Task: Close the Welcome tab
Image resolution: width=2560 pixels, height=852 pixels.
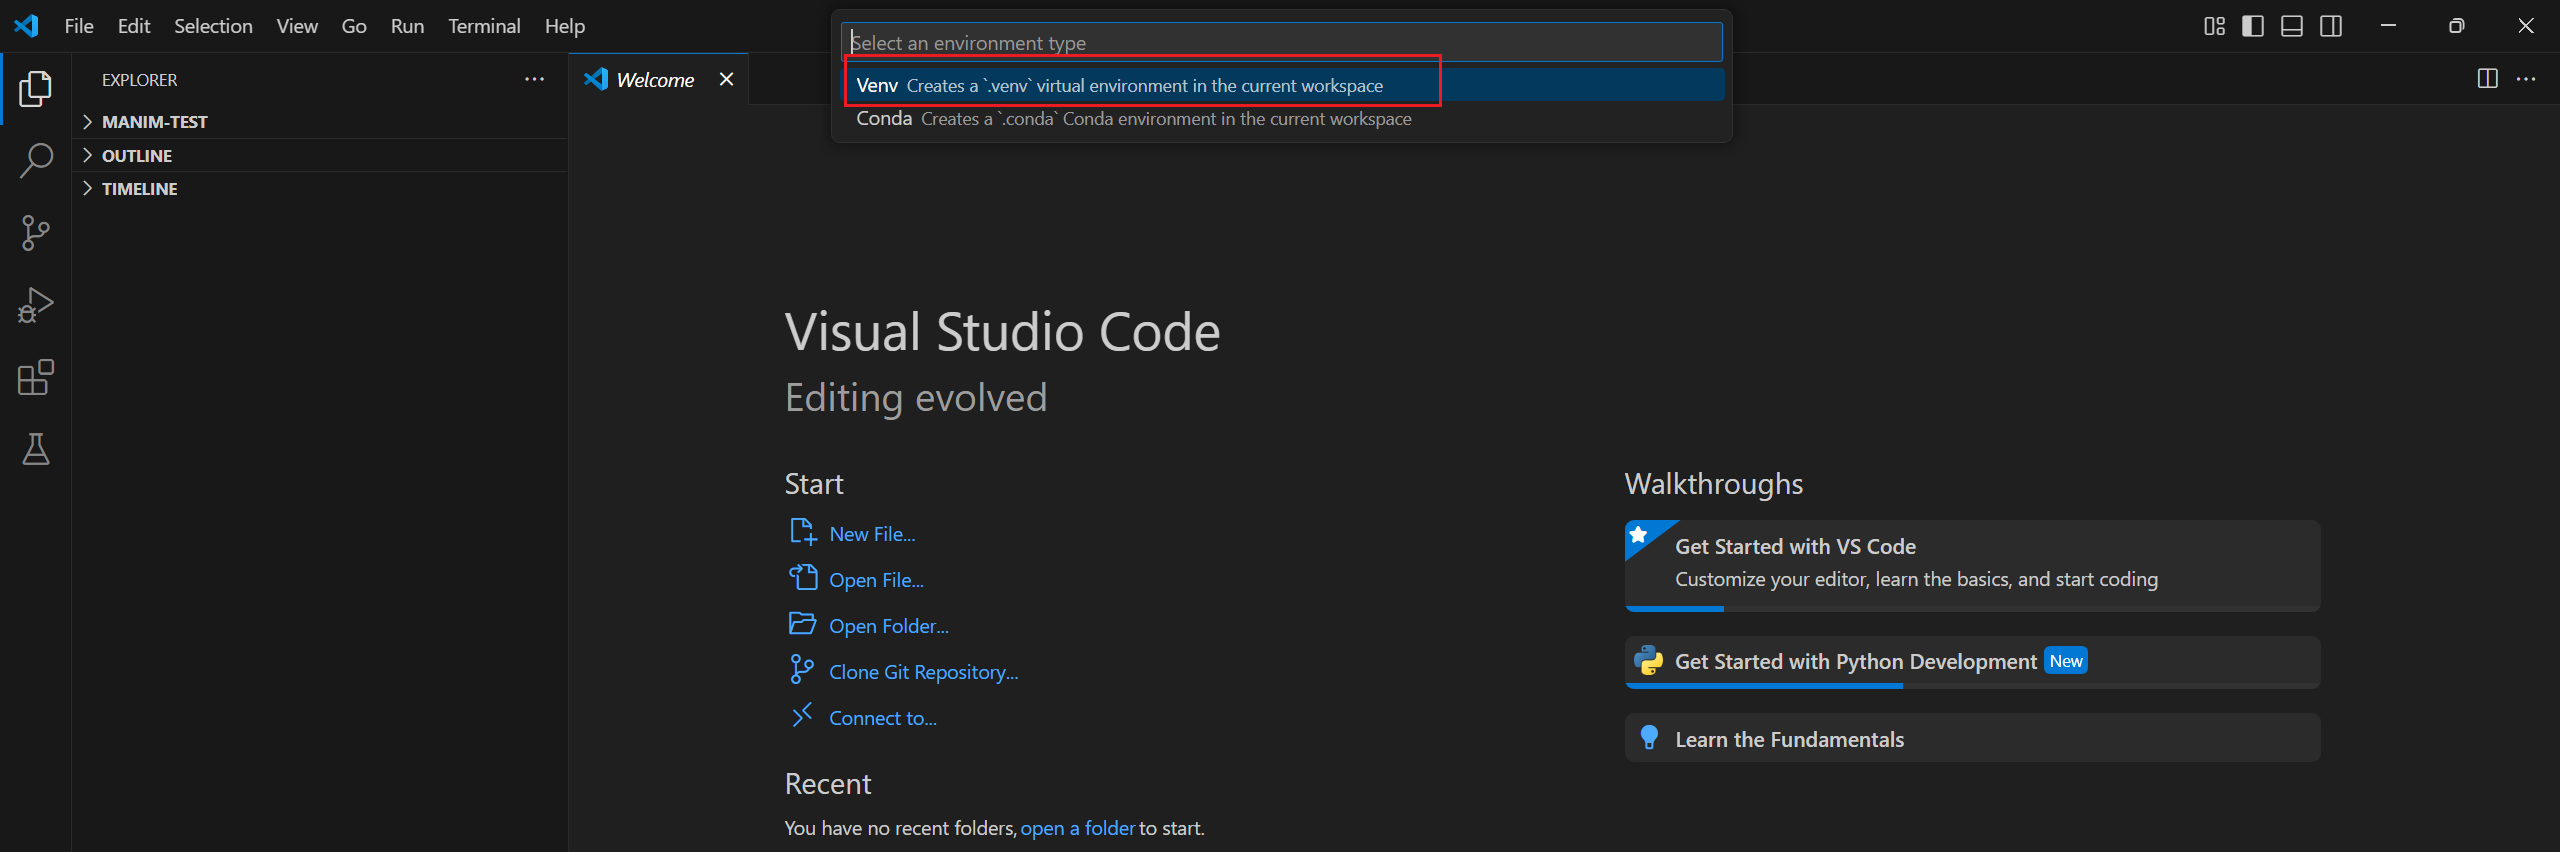Action: 727,79
